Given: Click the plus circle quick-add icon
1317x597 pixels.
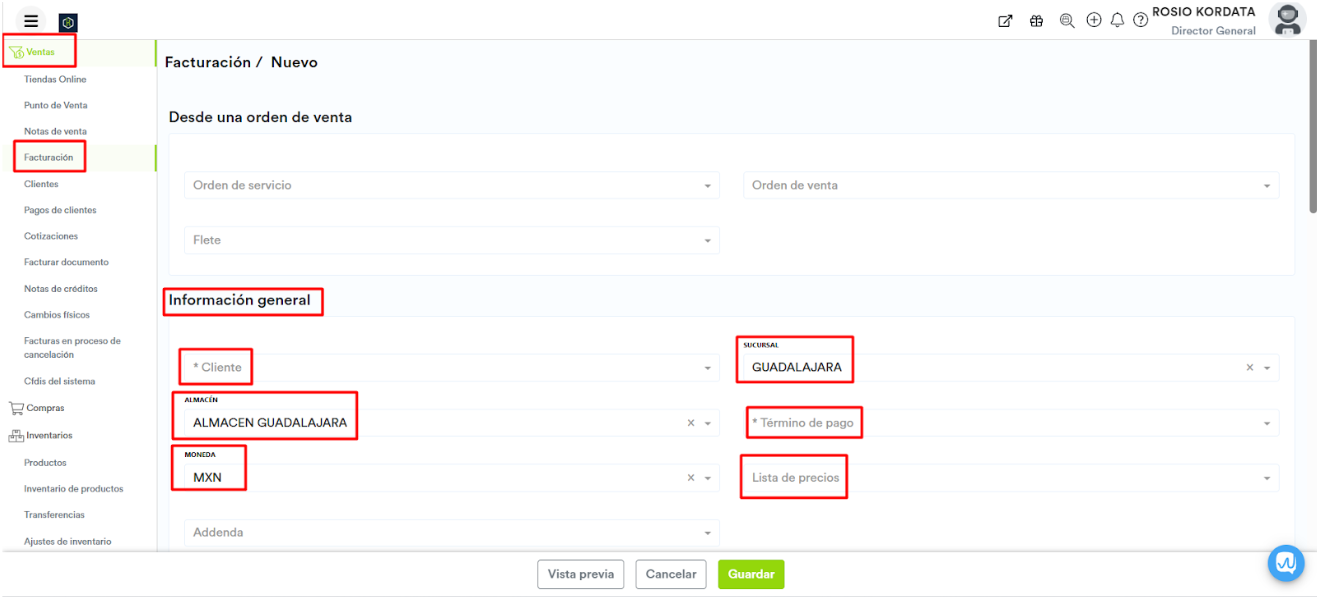Looking at the screenshot, I should [1093, 20].
